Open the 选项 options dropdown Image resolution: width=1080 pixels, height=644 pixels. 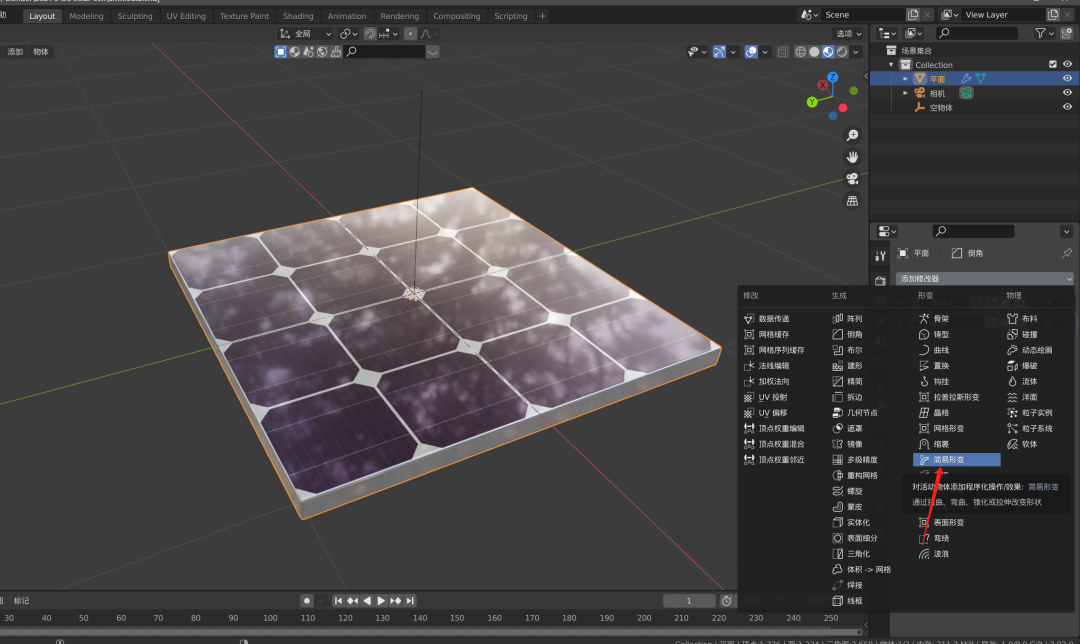[x=848, y=33]
